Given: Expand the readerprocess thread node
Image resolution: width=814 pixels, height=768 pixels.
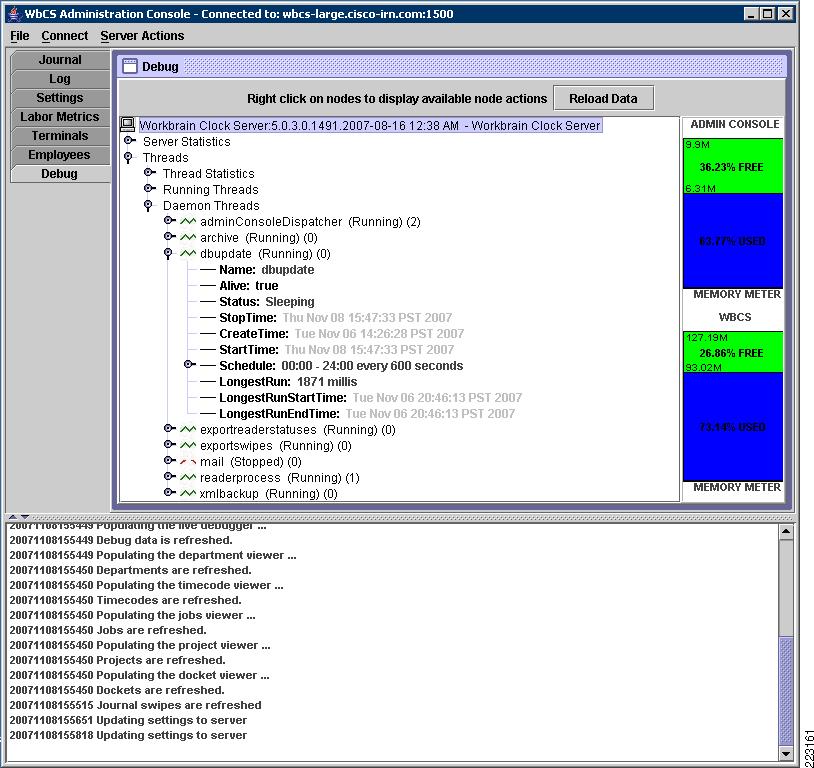Looking at the screenshot, I should (x=169, y=477).
